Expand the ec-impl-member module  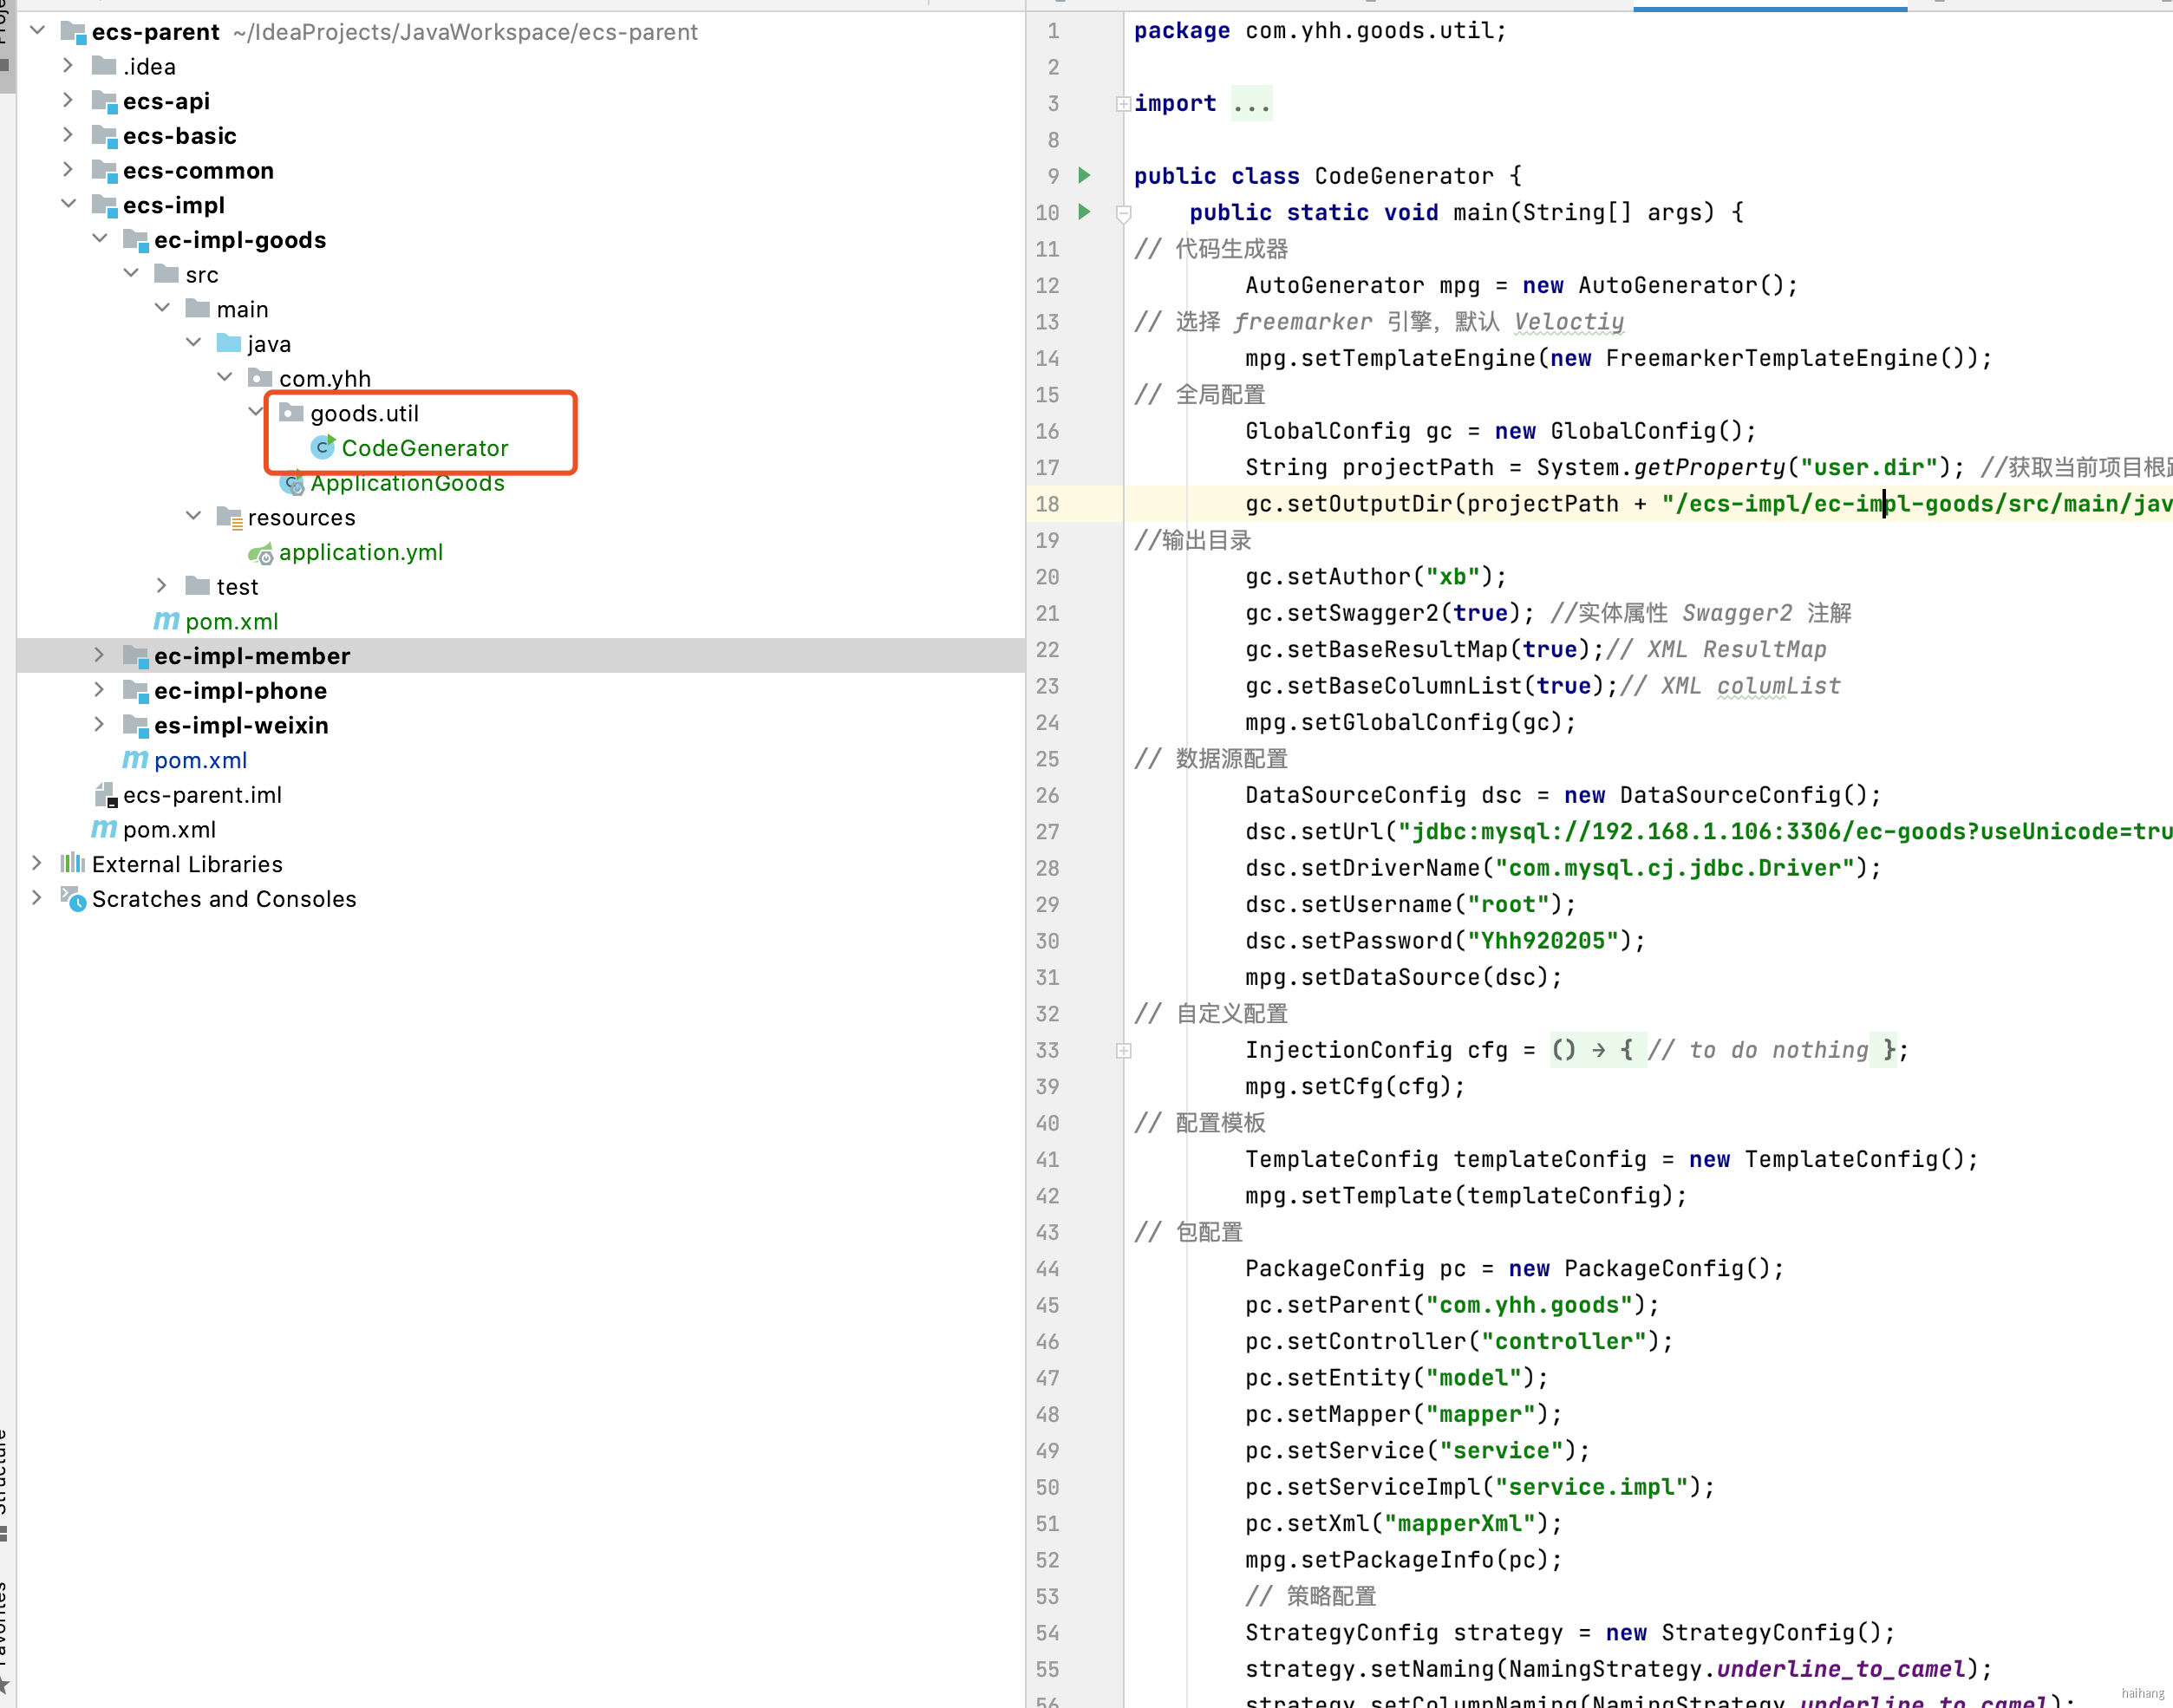[x=99, y=656]
